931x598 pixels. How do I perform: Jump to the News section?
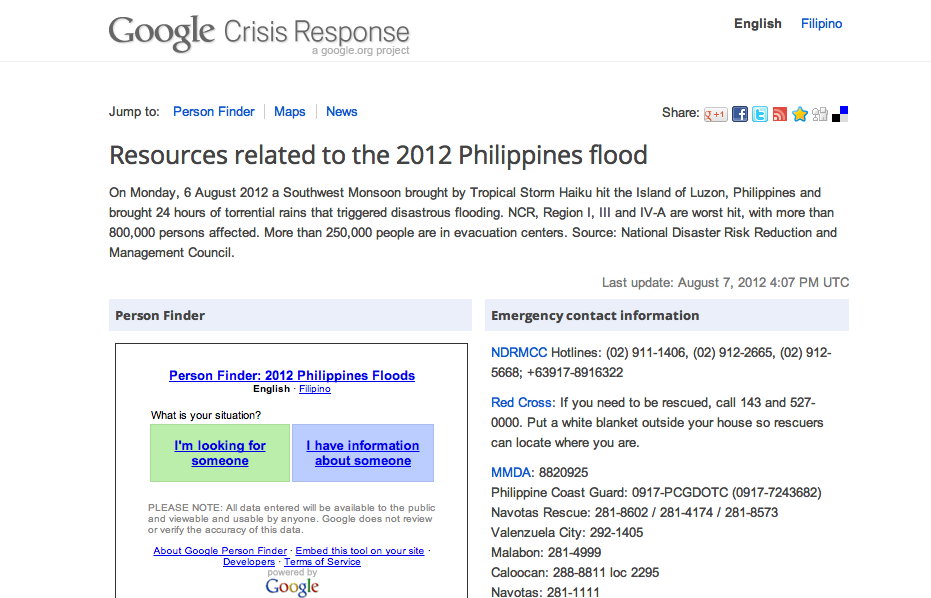[x=341, y=111]
